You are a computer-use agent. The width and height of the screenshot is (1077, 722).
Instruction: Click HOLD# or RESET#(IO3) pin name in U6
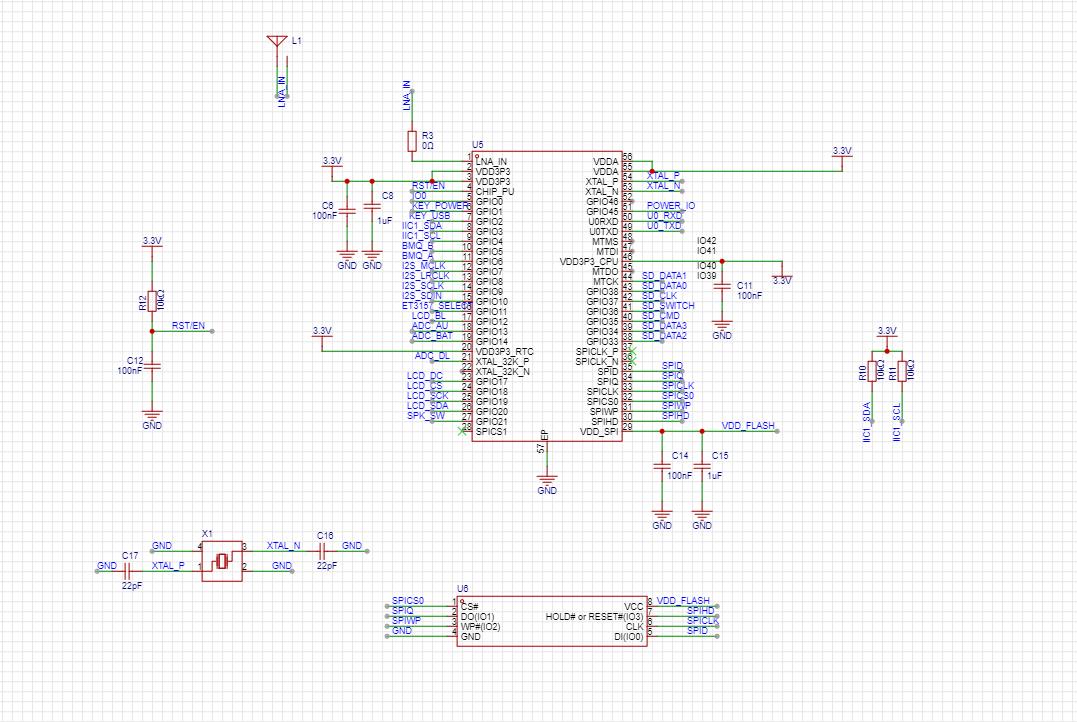click(595, 617)
